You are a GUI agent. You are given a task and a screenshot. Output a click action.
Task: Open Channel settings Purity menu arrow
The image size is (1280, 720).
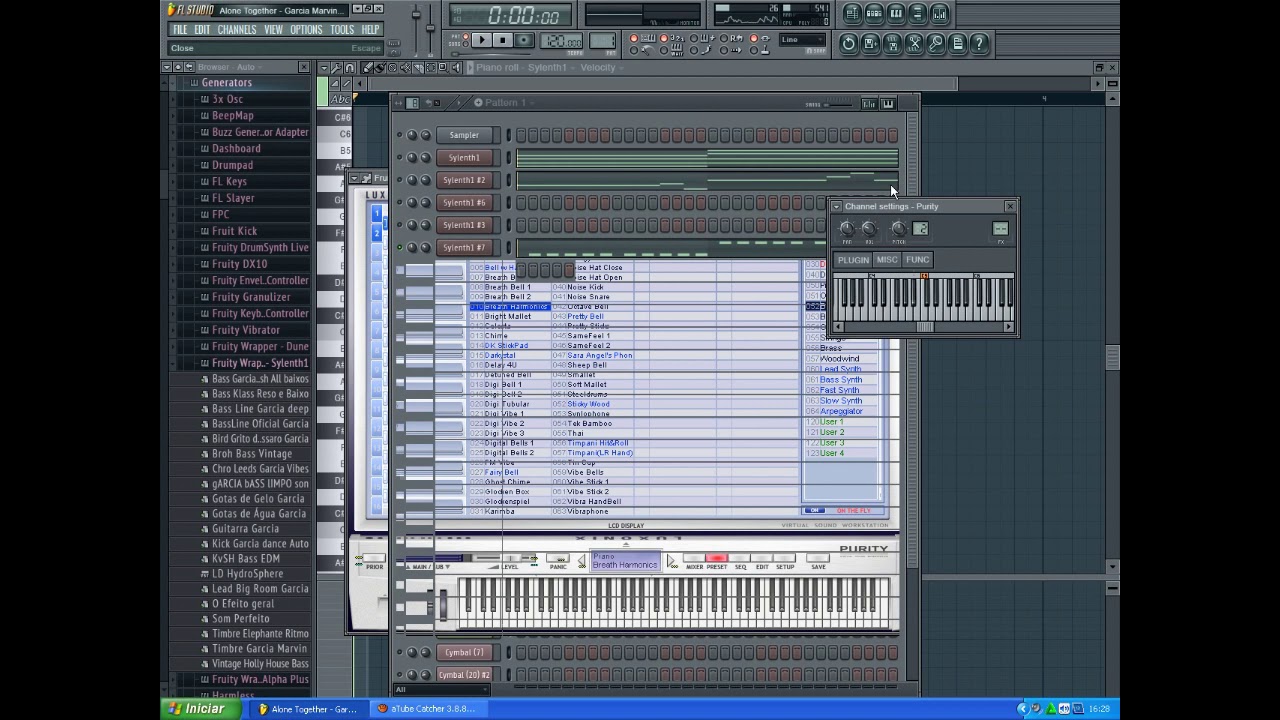[836, 206]
